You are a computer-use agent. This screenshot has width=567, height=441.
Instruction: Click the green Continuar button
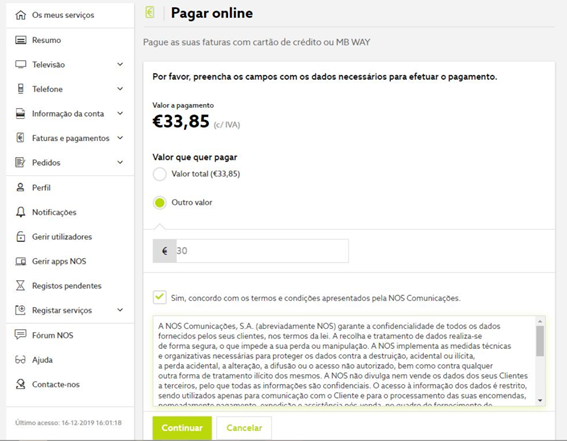point(182,428)
